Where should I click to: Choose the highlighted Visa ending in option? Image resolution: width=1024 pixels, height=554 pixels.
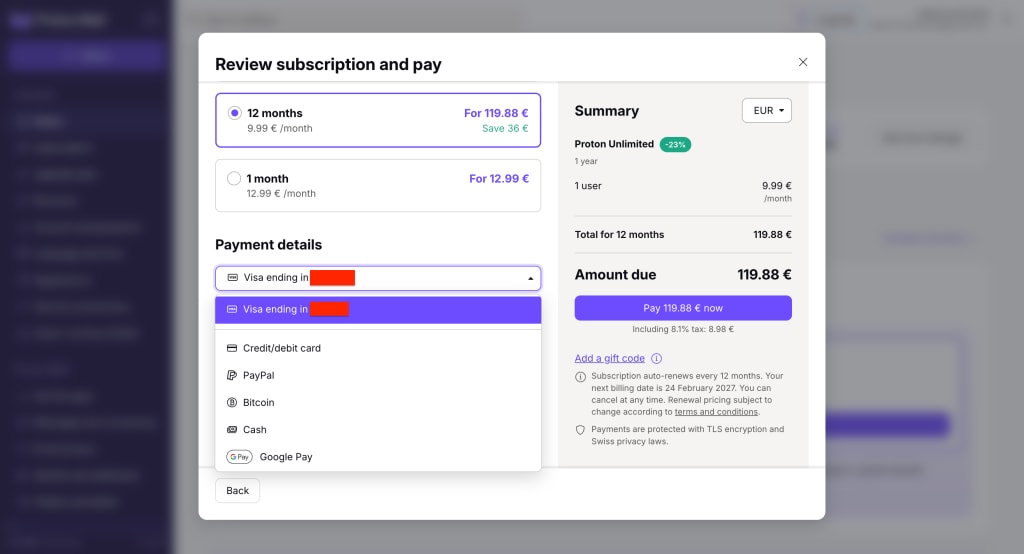(x=378, y=310)
